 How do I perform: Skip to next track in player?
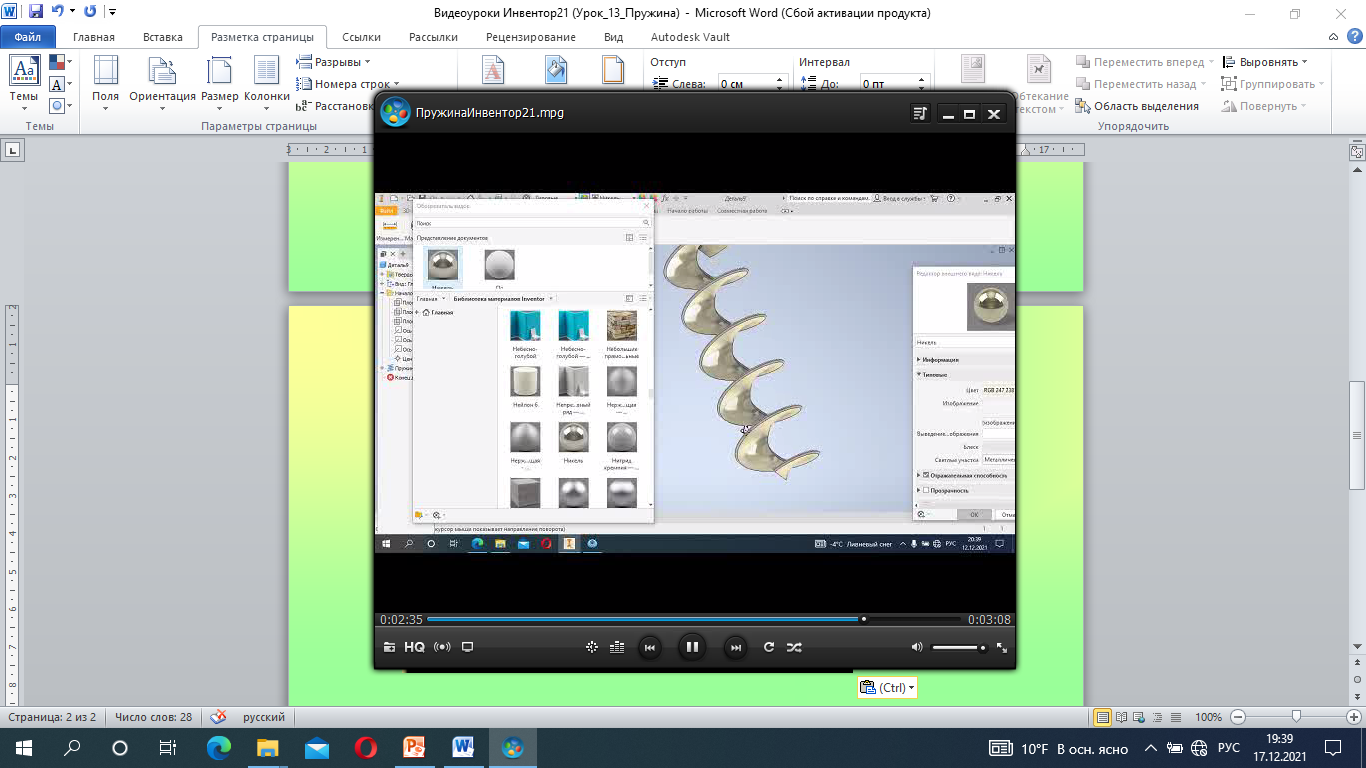(735, 647)
